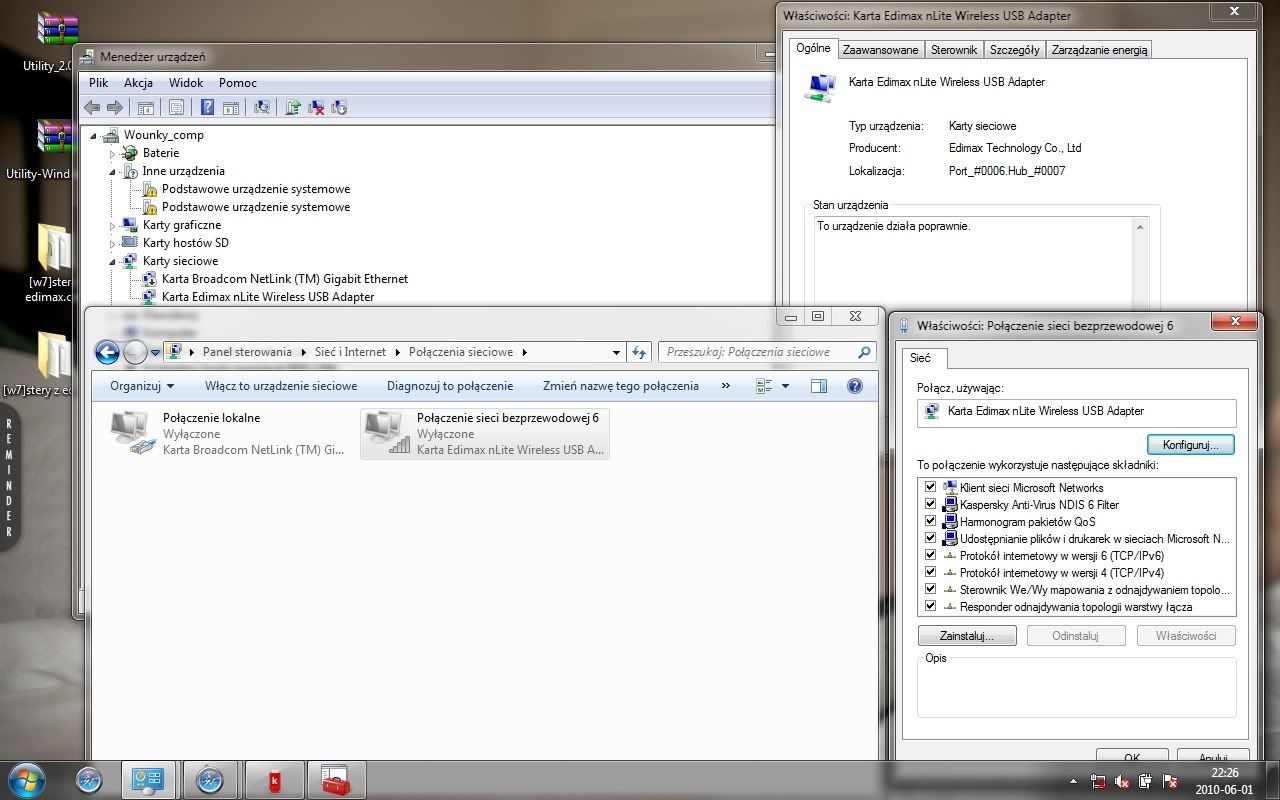Collapse Inne urządzenia tree node
Image resolution: width=1280 pixels, height=800 pixels.
[113, 172]
